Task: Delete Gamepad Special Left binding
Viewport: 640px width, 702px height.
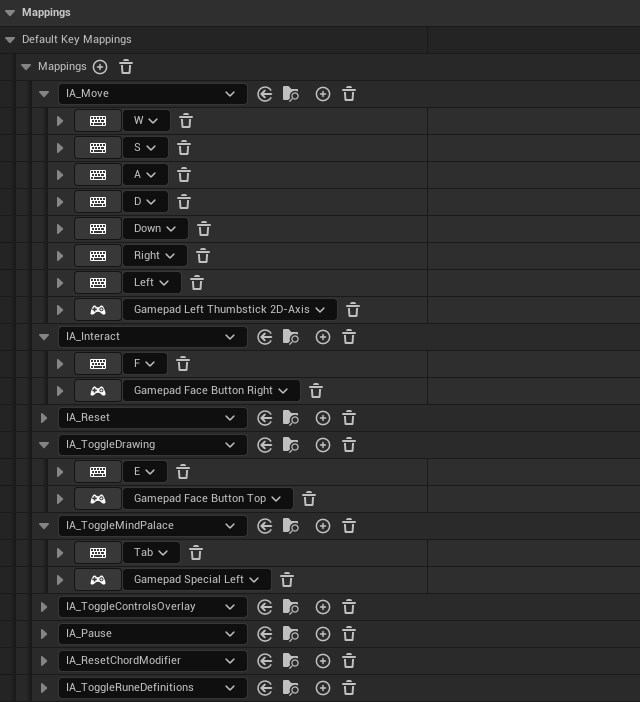Action: (x=287, y=580)
